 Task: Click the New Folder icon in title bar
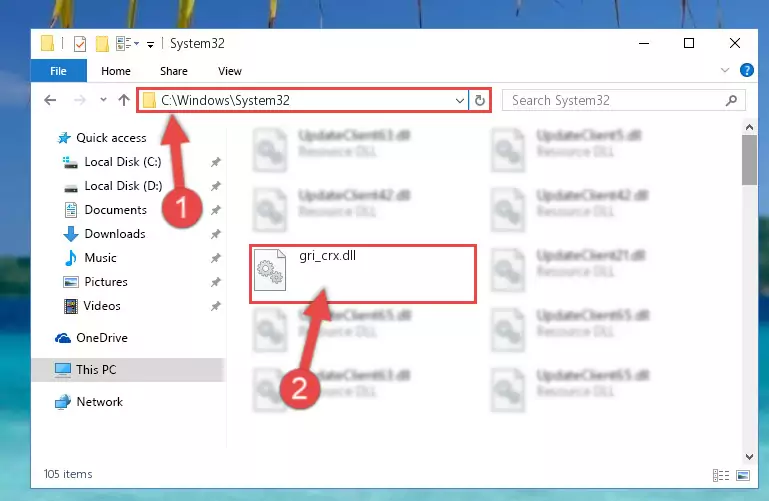[x=102, y=44]
